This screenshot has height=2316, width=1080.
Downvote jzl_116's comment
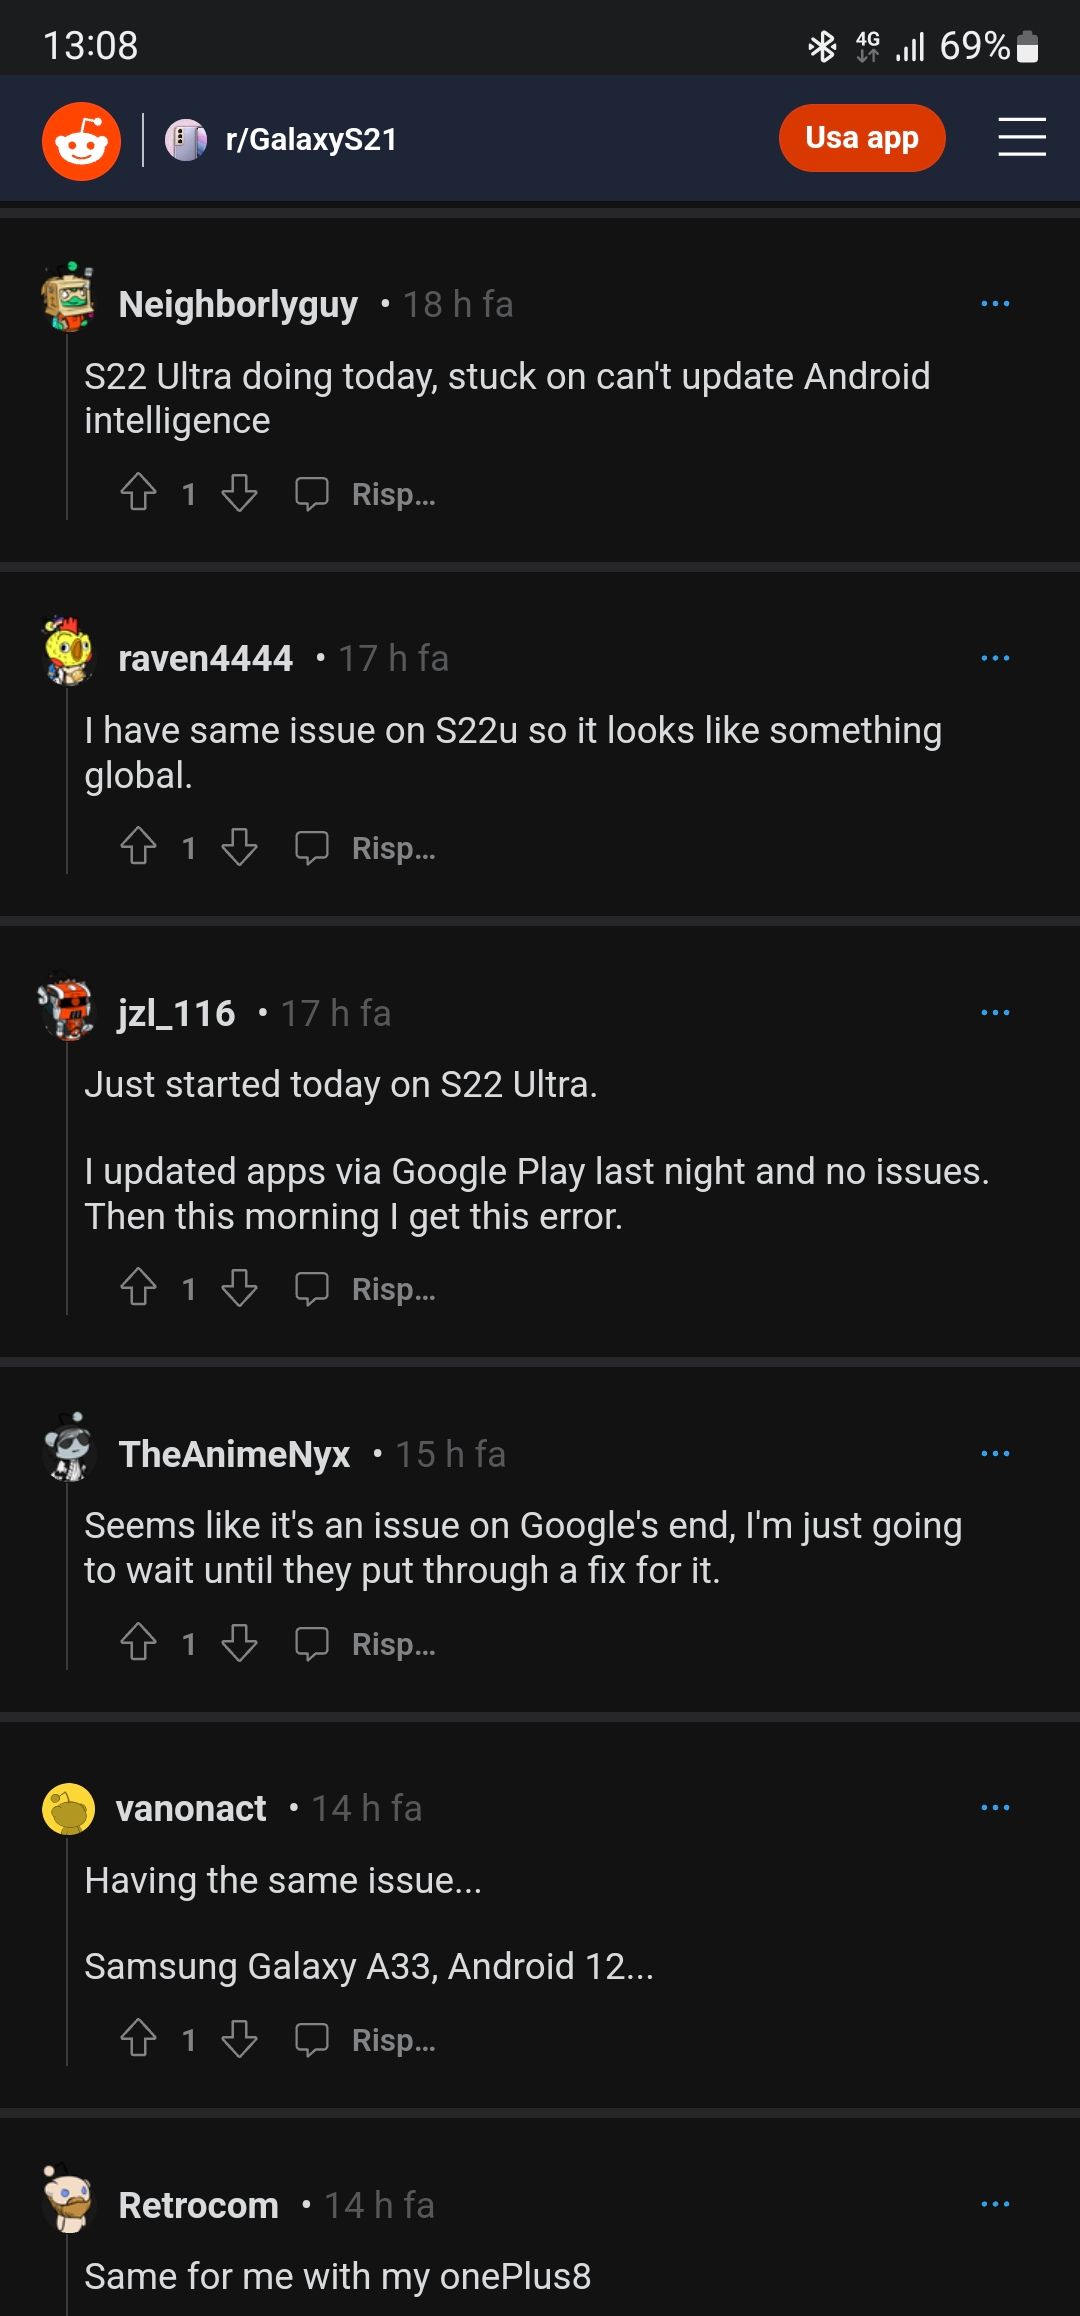[x=240, y=1288]
